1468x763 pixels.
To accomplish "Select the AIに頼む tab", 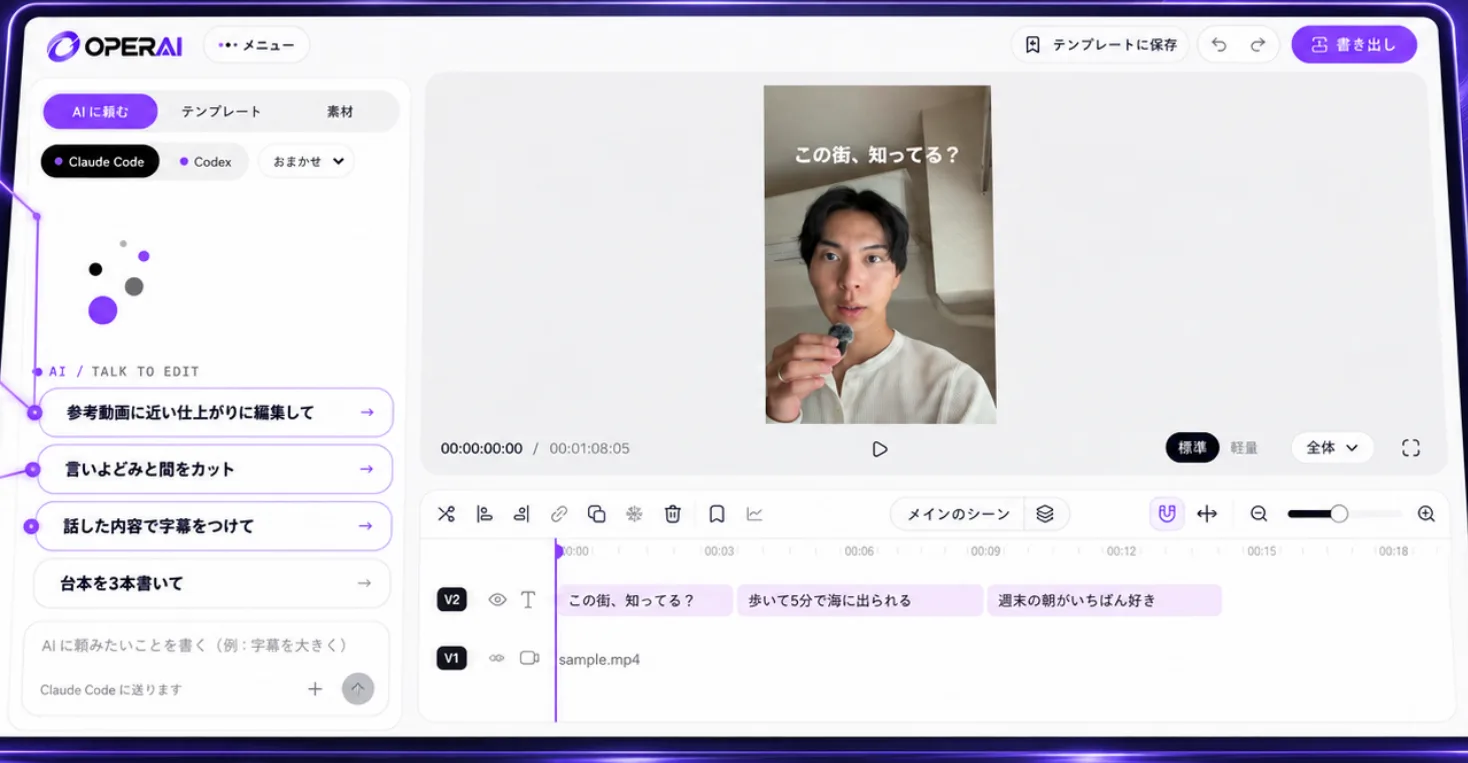I will pyautogui.click(x=100, y=112).
